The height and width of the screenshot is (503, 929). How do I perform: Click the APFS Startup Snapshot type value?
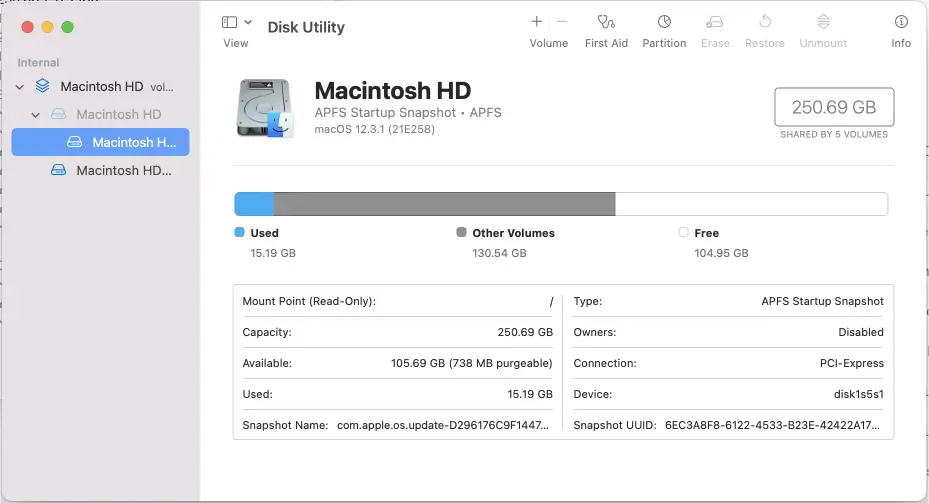[x=822, y=301]
